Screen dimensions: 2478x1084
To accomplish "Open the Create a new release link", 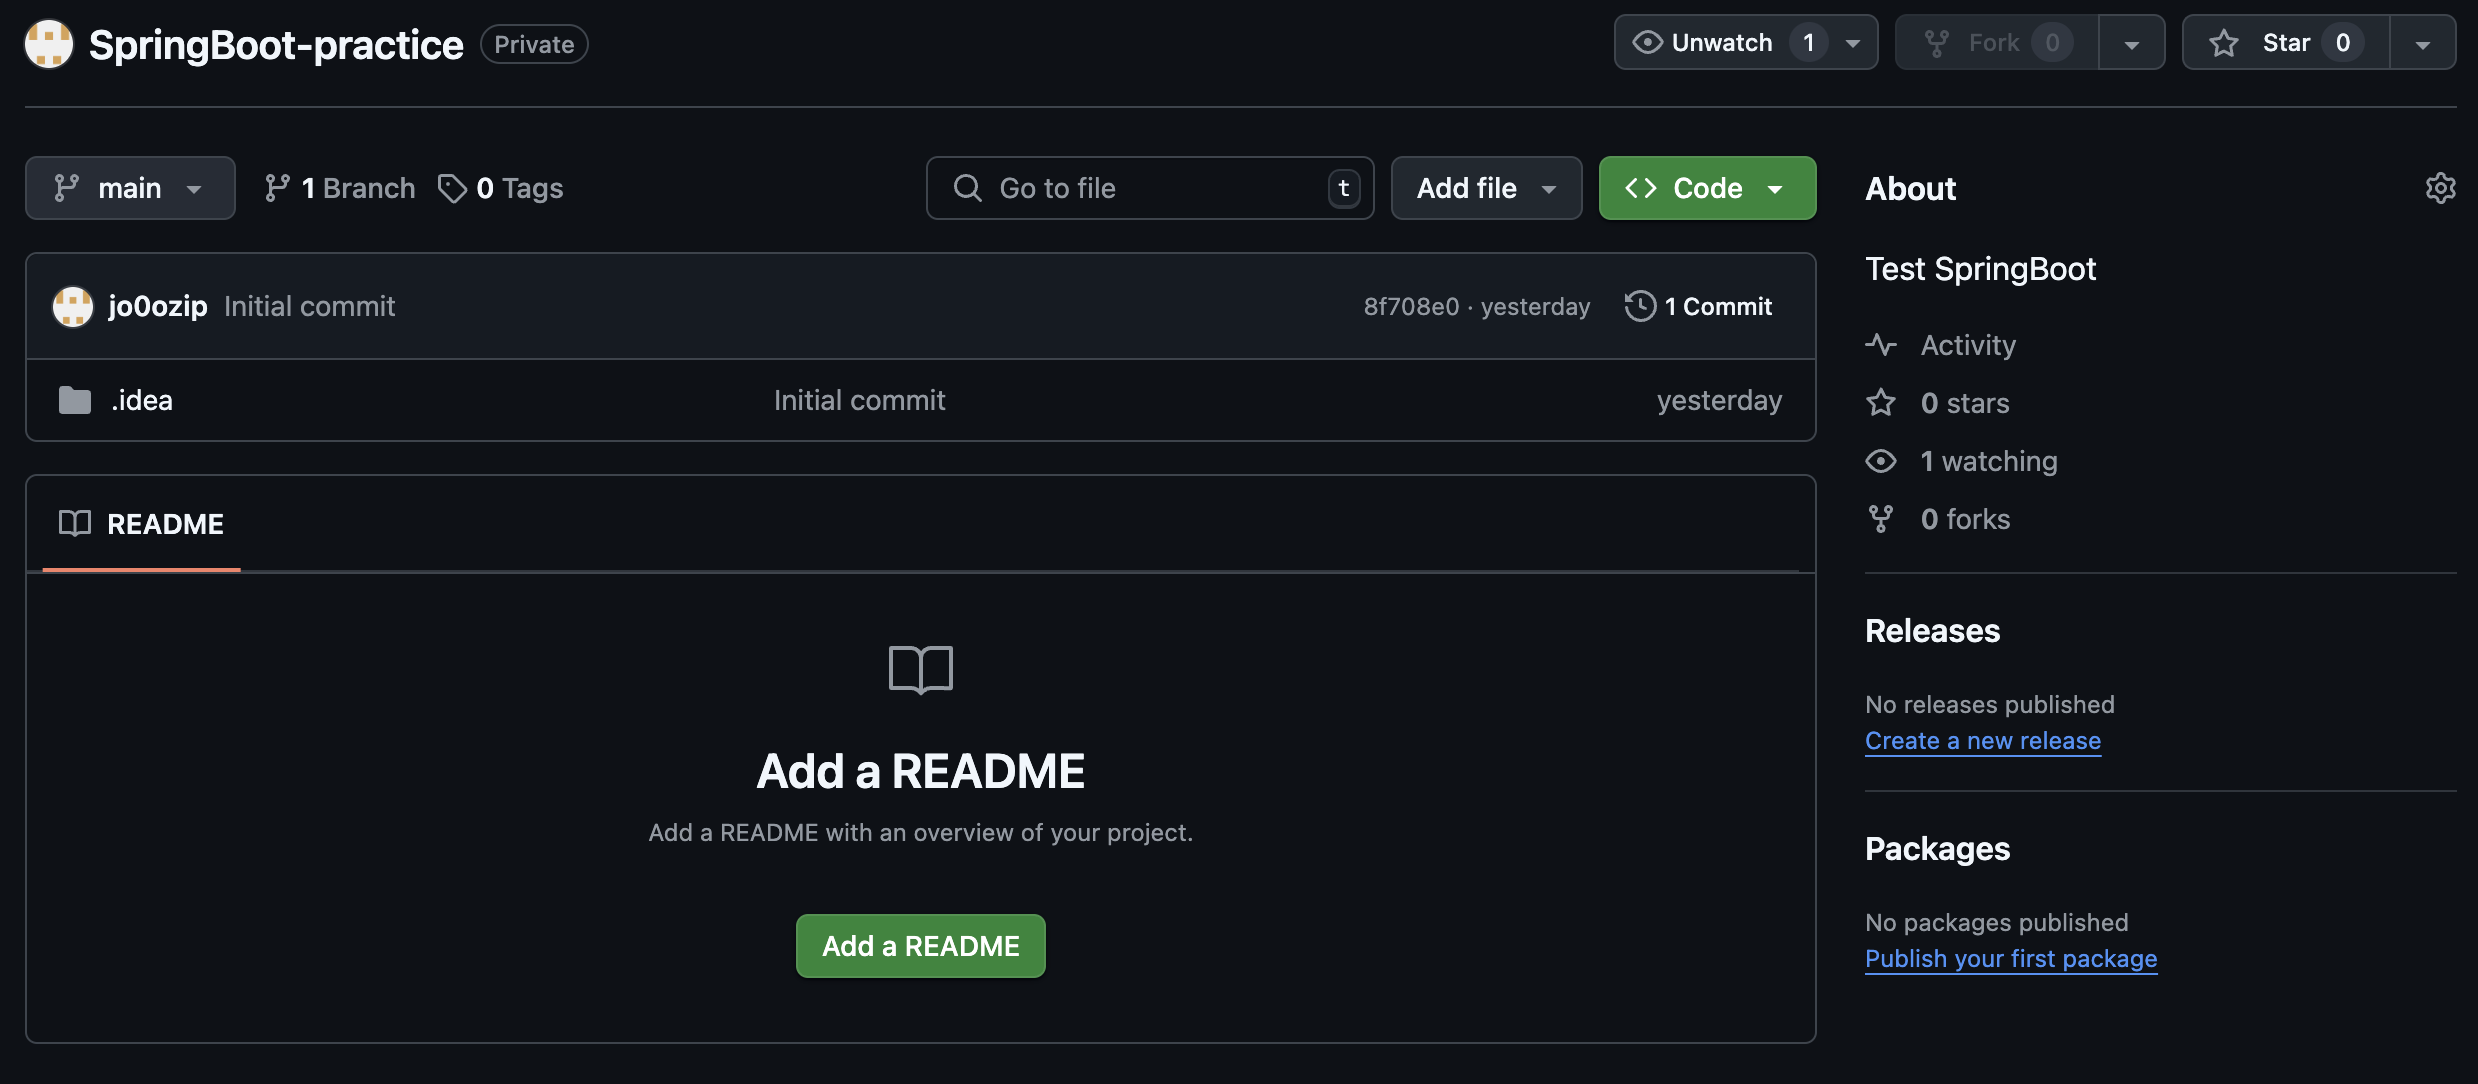I will click(1982, 741).
